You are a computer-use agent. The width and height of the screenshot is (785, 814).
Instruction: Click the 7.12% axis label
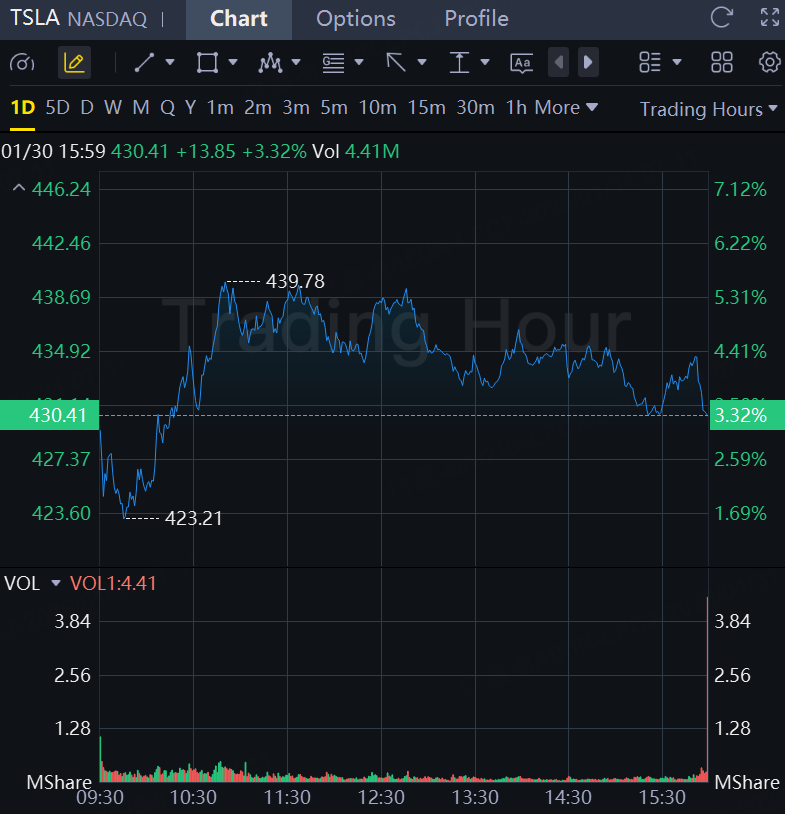click(x=740, y=189)
